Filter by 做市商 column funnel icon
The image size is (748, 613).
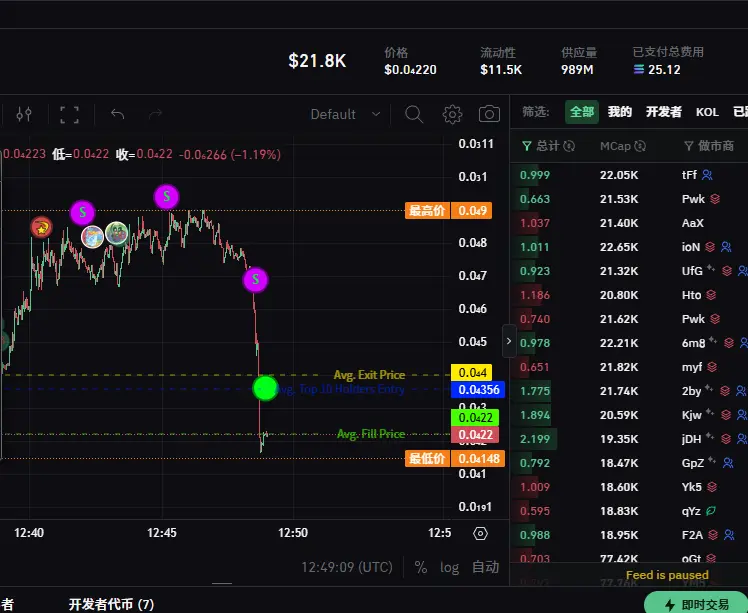[688, 146]
